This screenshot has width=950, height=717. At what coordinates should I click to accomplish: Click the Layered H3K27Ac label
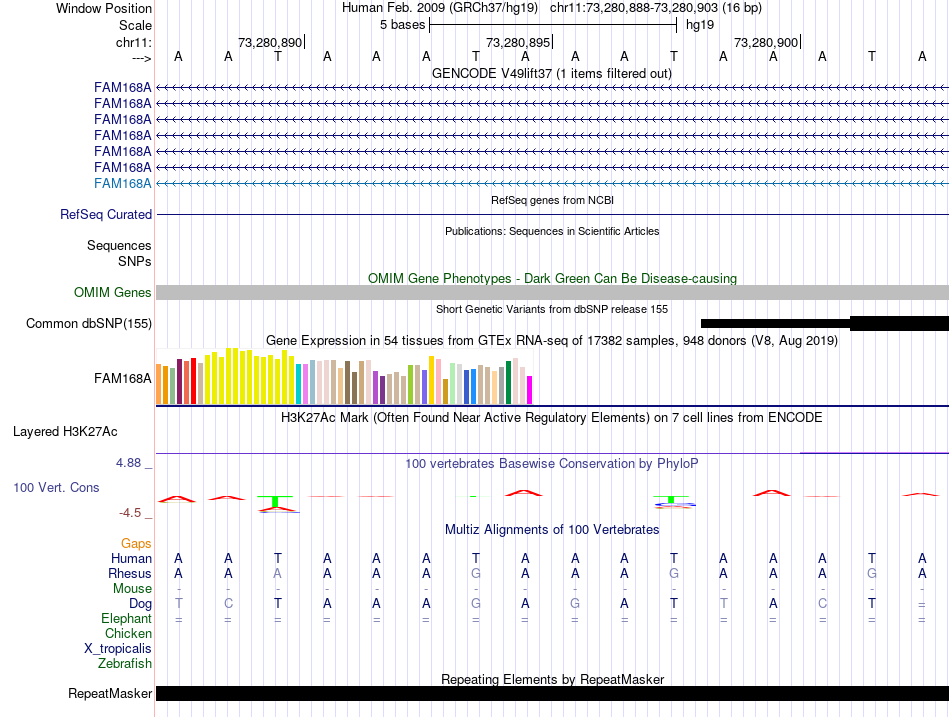pos(65,432)
